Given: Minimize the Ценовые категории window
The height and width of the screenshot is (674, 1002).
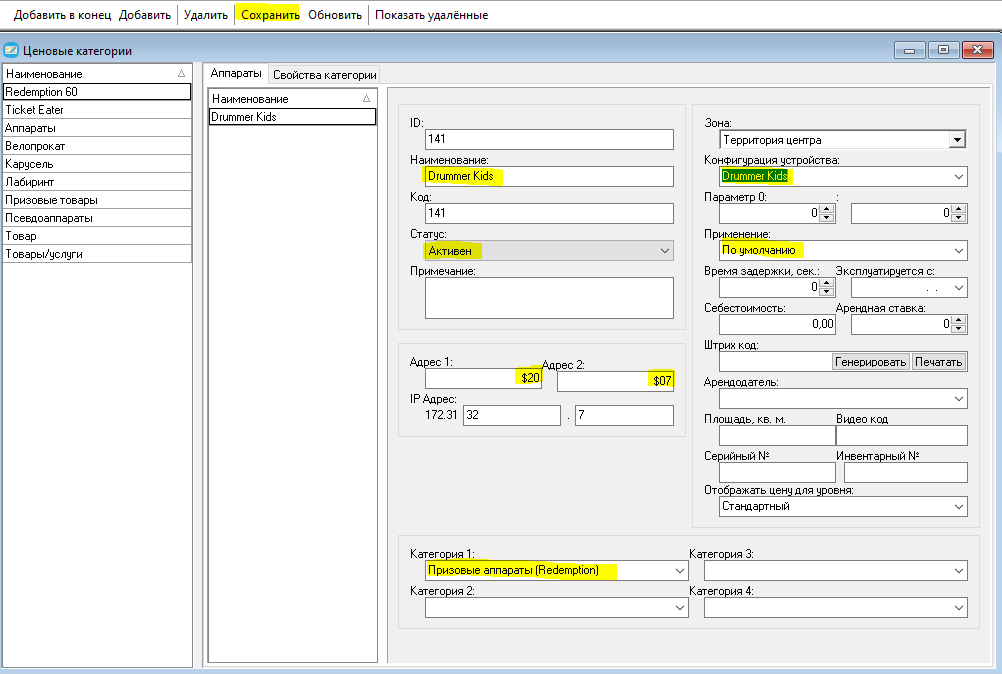Looking at the screenshot, I should click(910, 50).
